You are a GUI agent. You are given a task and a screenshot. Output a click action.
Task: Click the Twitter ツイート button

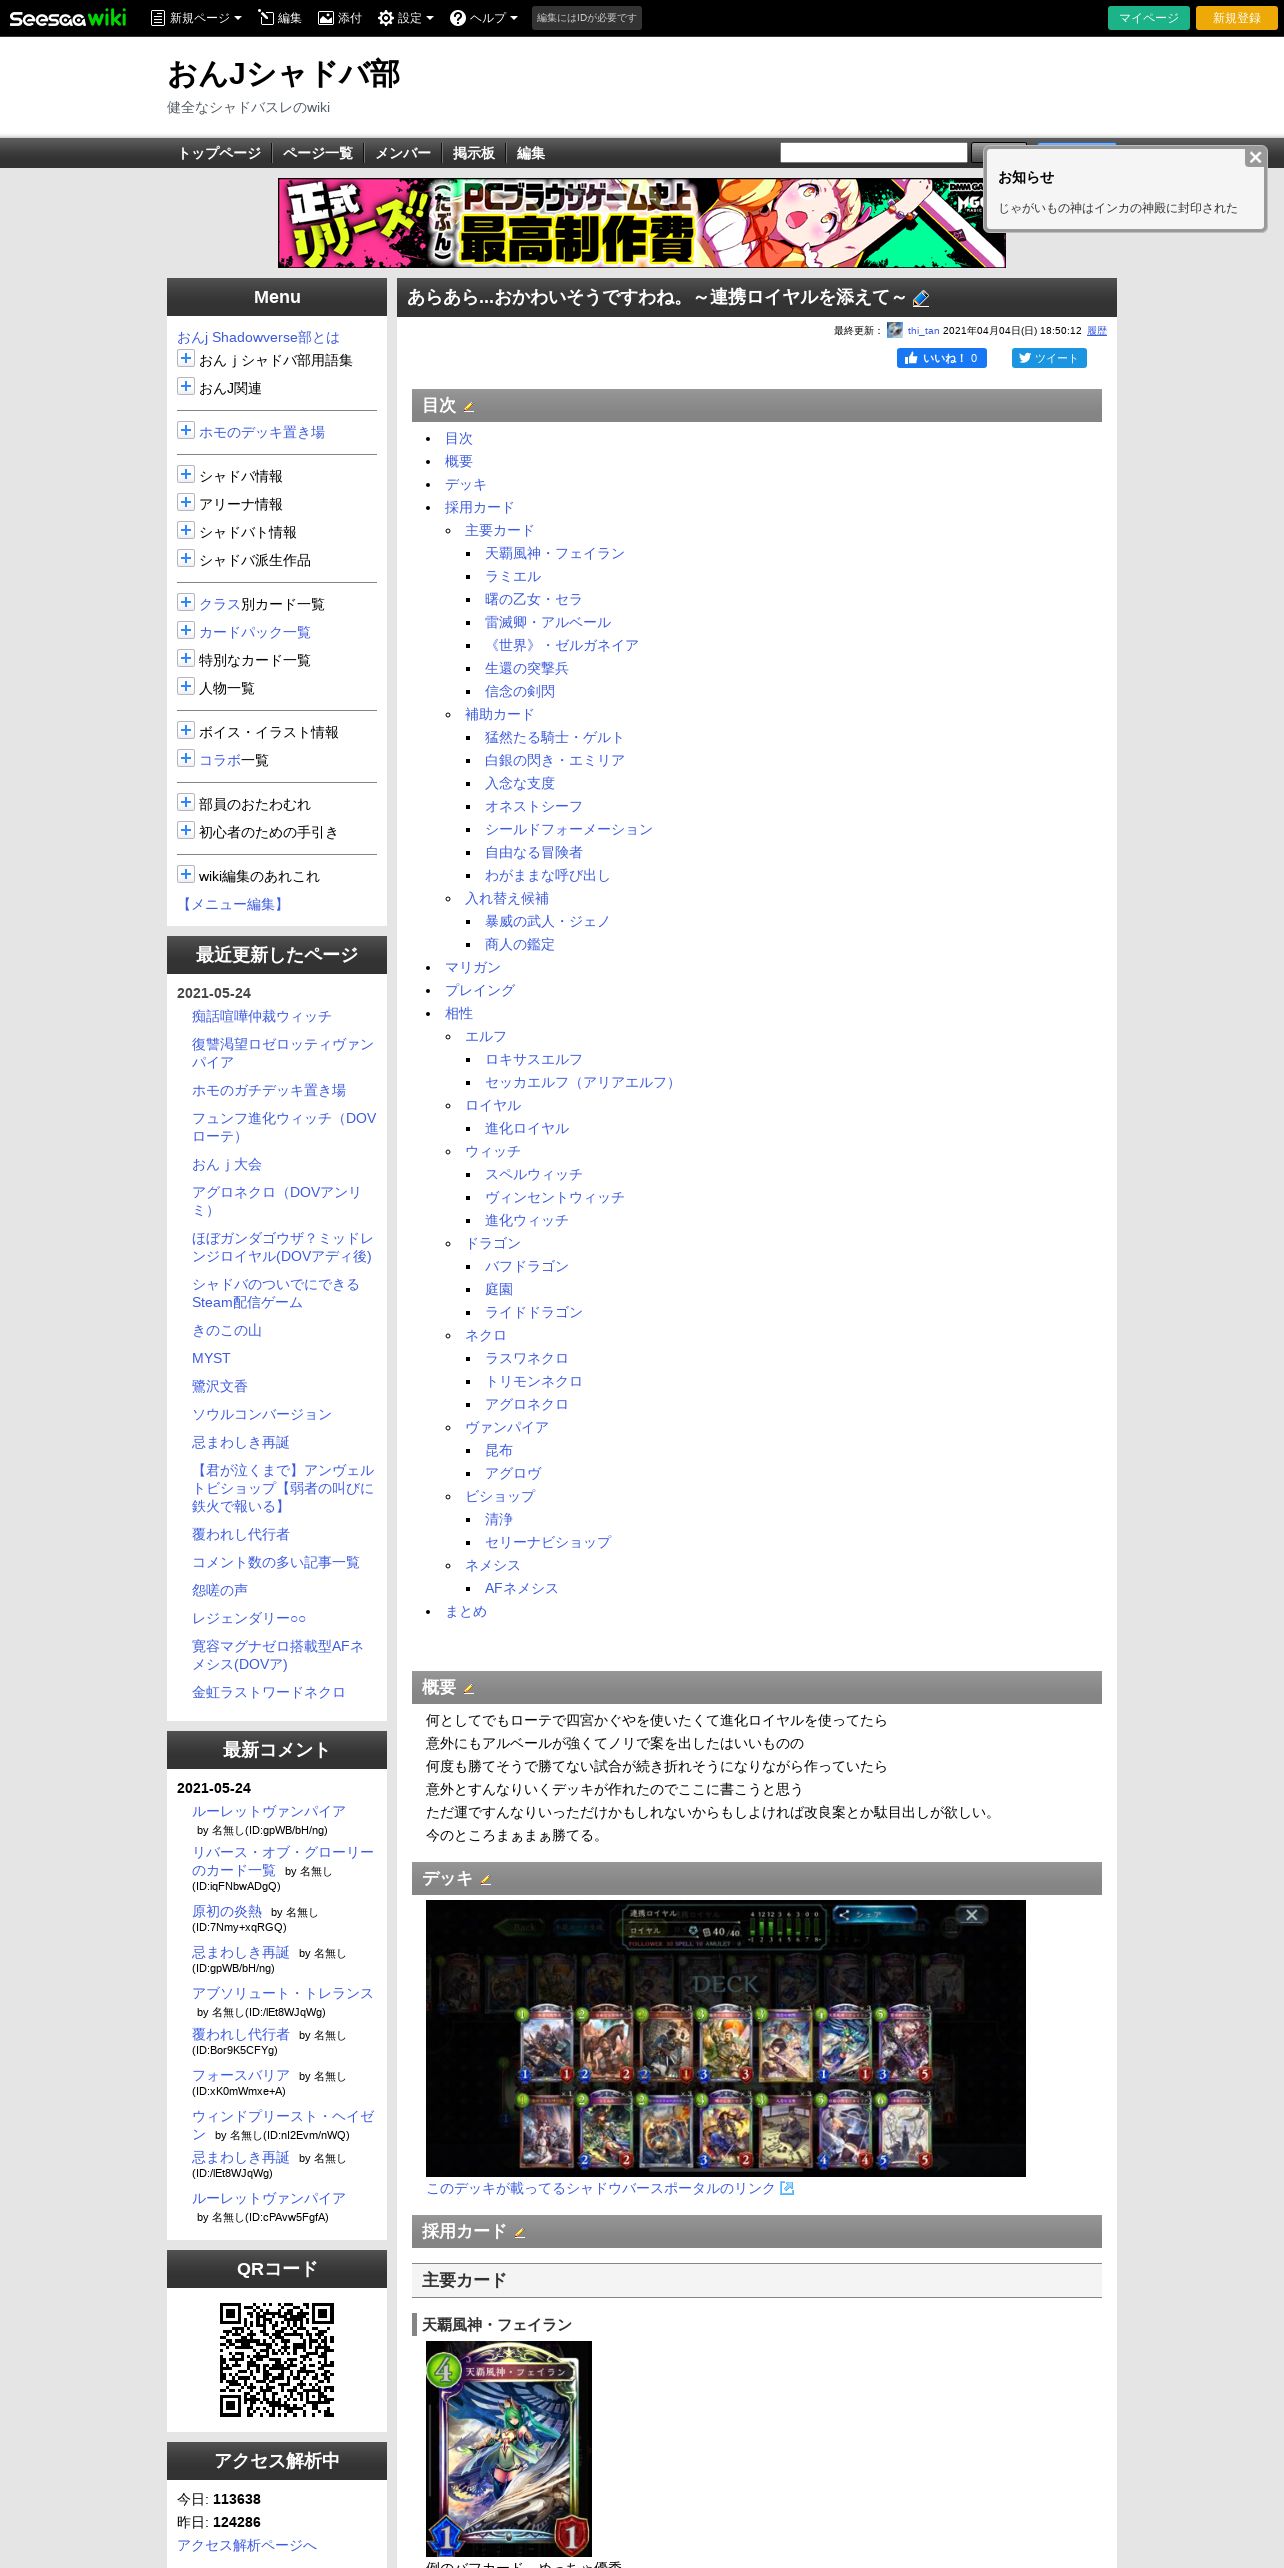point(1049,358)
